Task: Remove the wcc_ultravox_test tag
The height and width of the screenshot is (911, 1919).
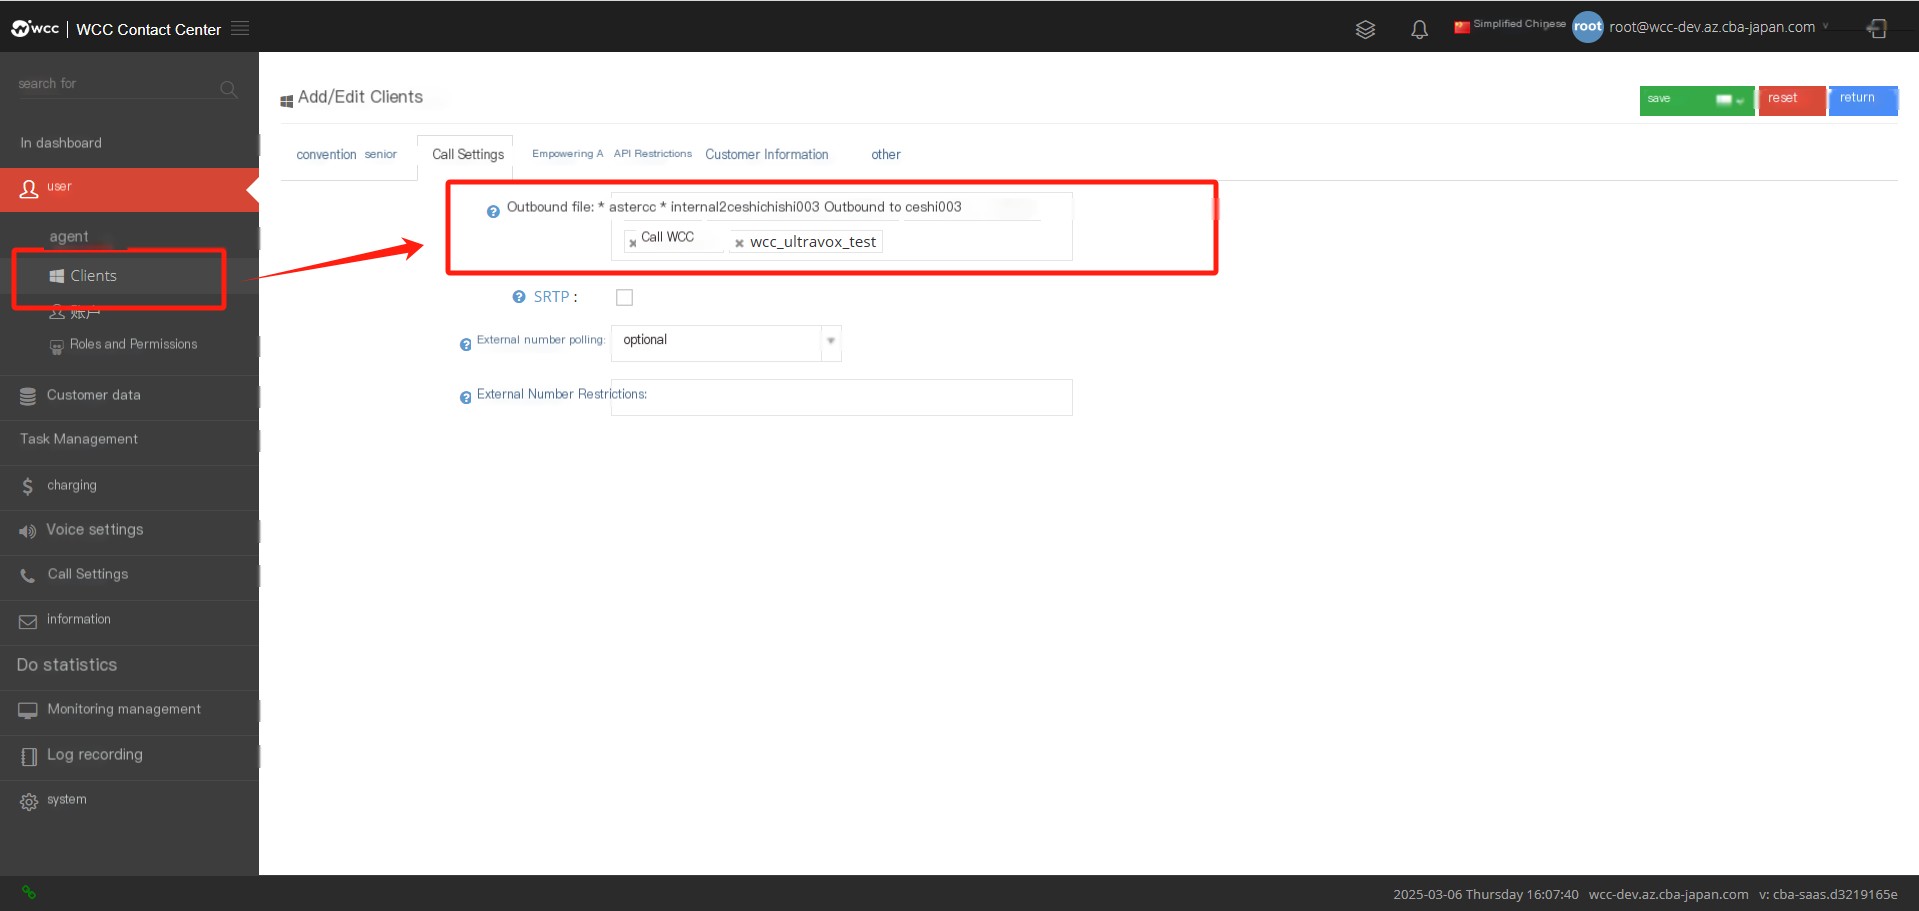Action: click(x=739, y=243)
